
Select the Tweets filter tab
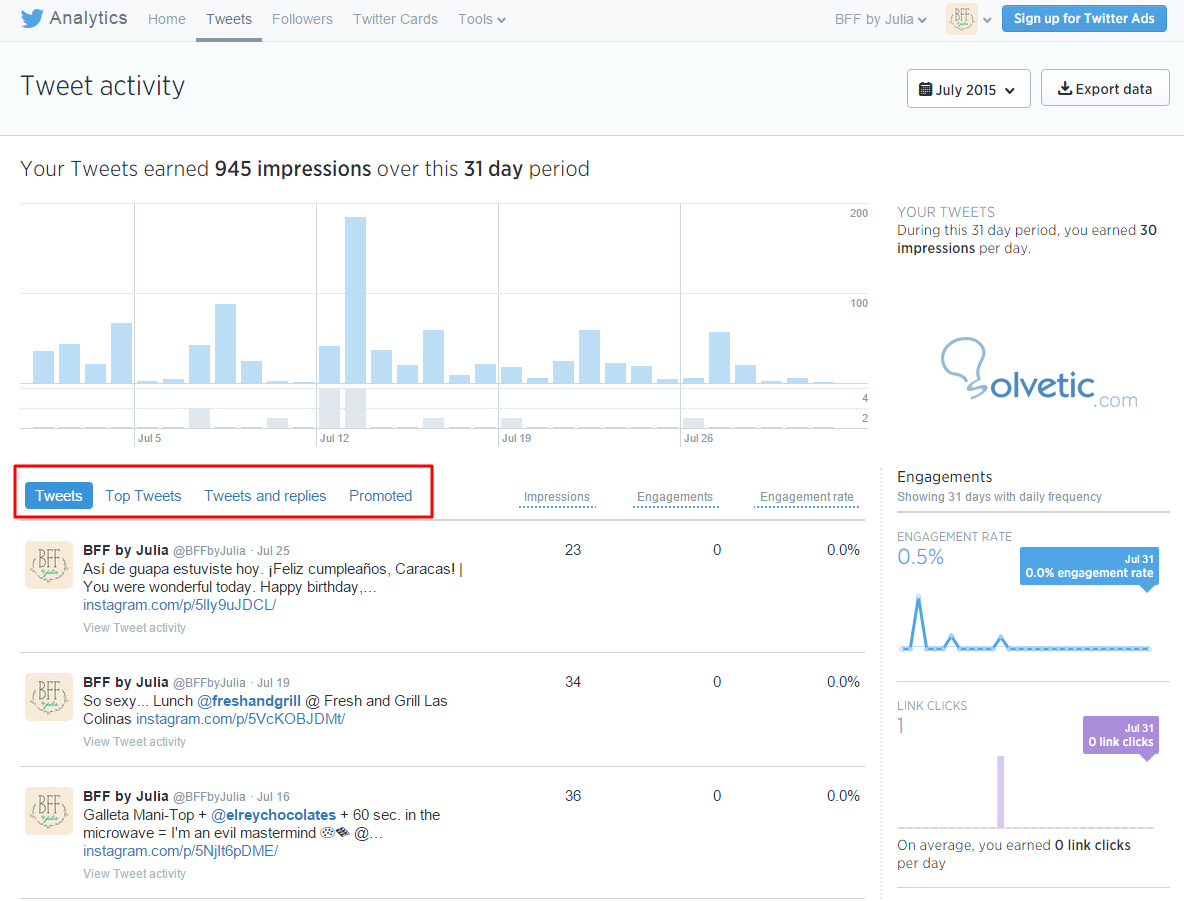59,495
